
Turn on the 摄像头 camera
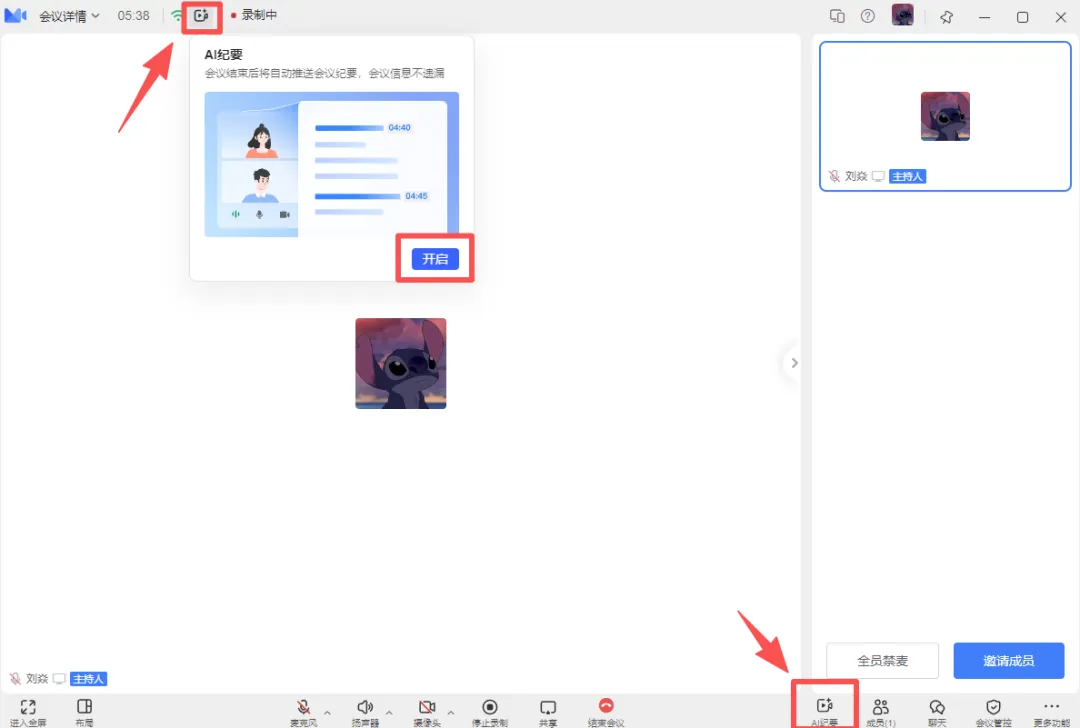(x=427, y=712)
